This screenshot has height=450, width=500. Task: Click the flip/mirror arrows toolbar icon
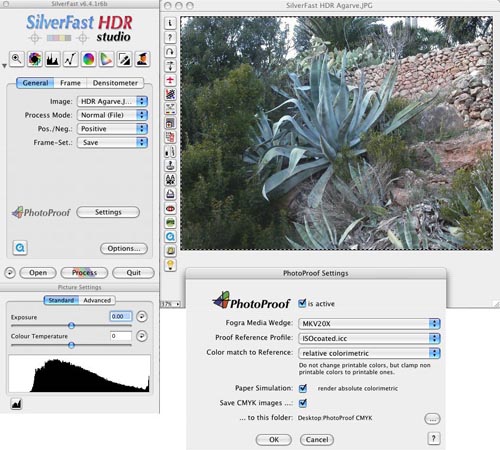click(170, 66)
